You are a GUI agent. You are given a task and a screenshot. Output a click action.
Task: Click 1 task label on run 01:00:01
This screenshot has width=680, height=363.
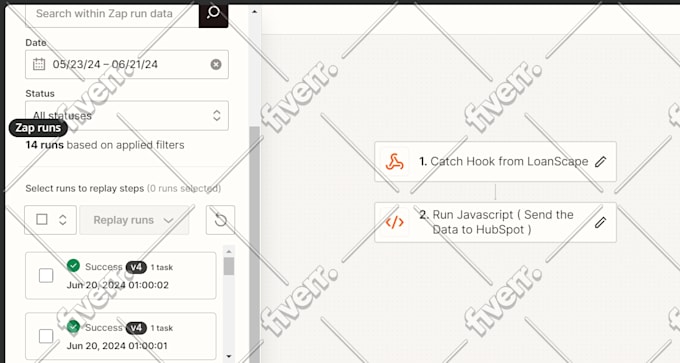pos(162,328)
